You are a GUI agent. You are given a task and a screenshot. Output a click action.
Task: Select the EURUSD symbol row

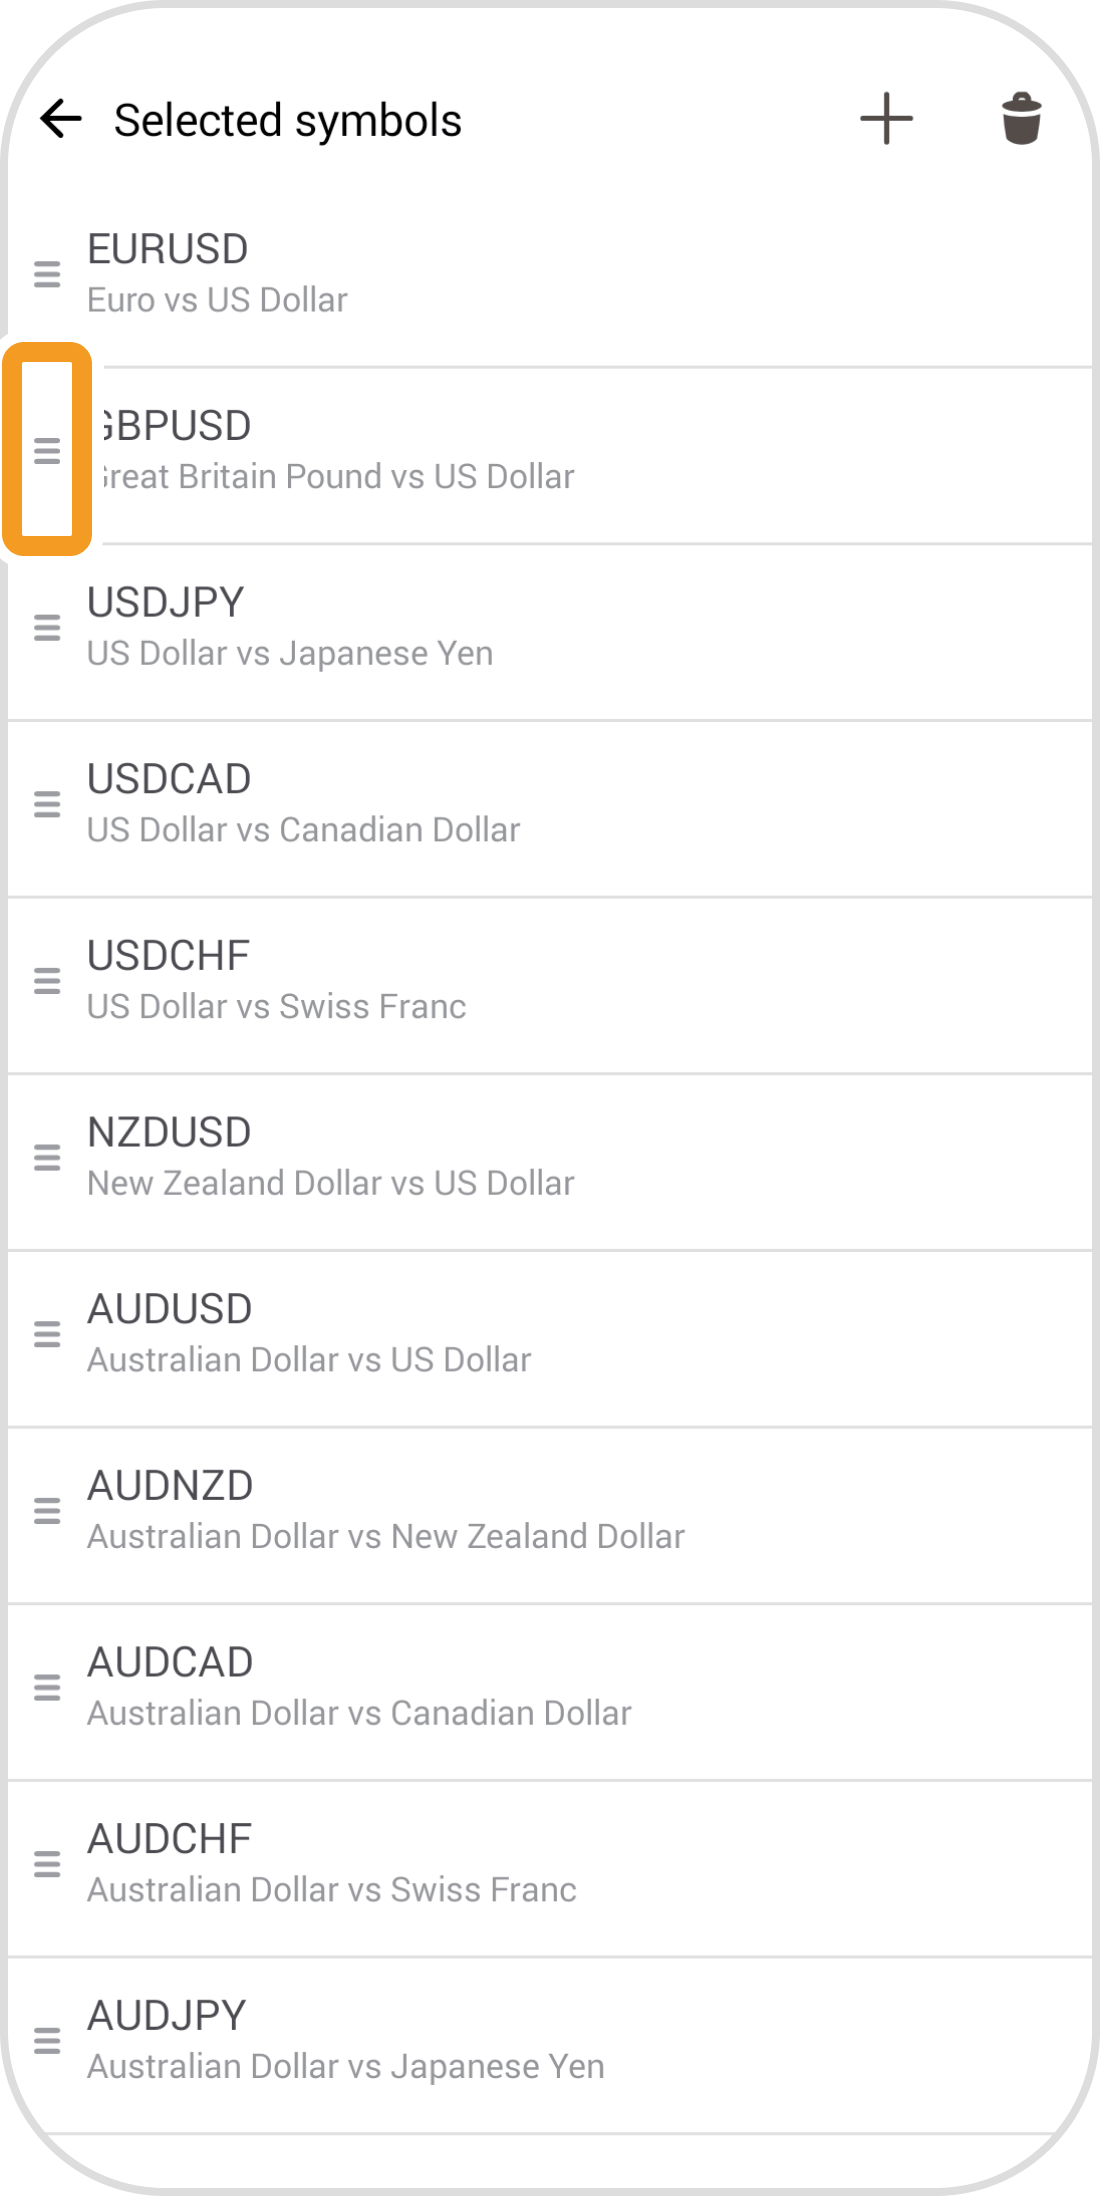tap(550, 274)
